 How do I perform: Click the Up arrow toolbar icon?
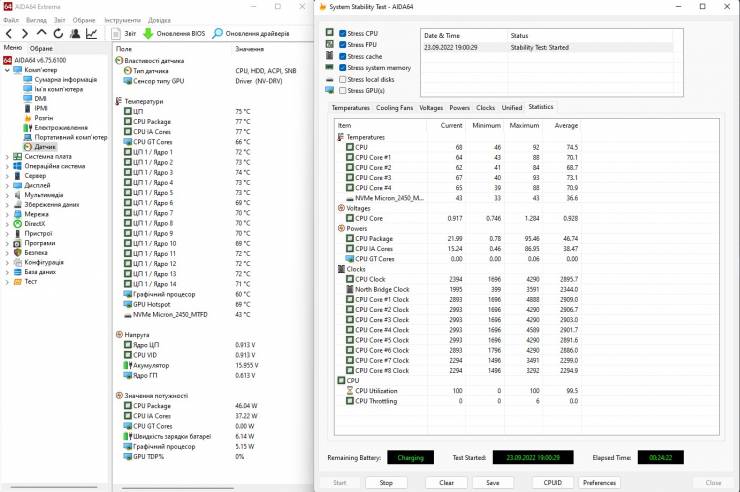tap(42, 33)
